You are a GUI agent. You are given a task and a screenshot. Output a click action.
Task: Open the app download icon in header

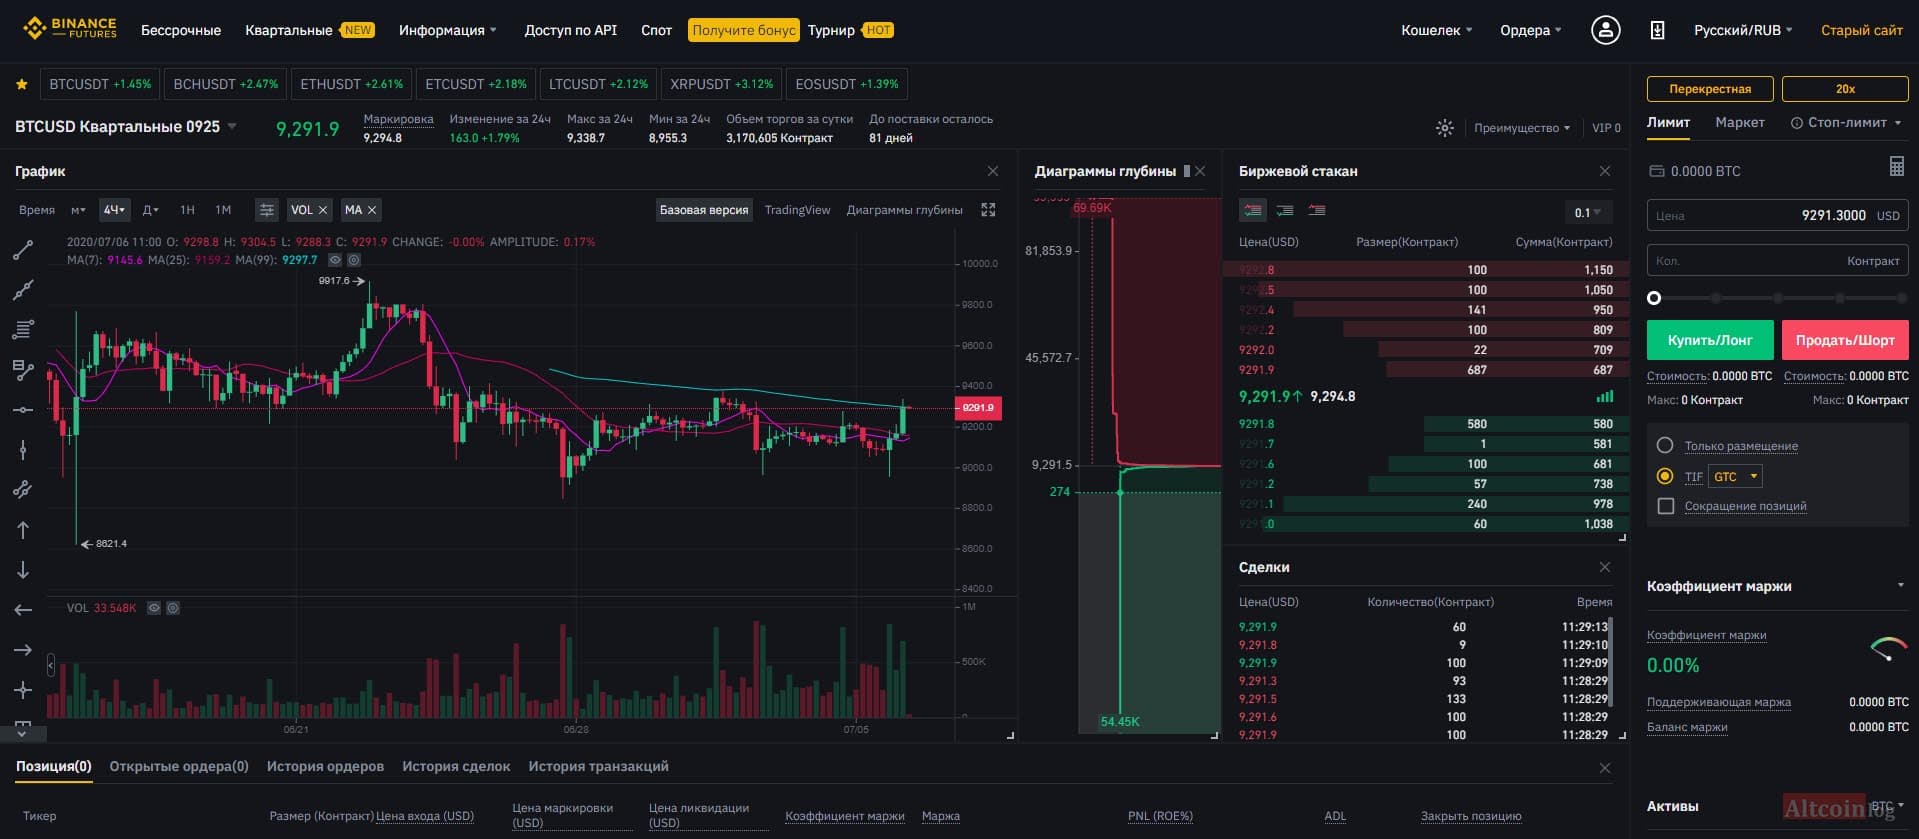(x=1657, y=30)
